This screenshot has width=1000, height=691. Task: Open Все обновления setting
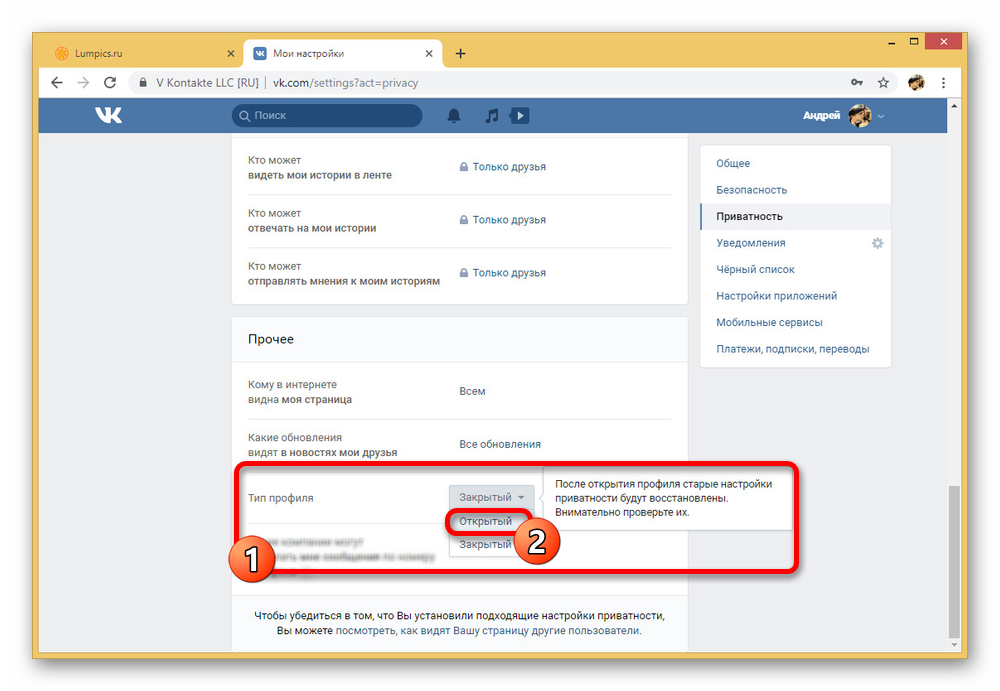499,444
